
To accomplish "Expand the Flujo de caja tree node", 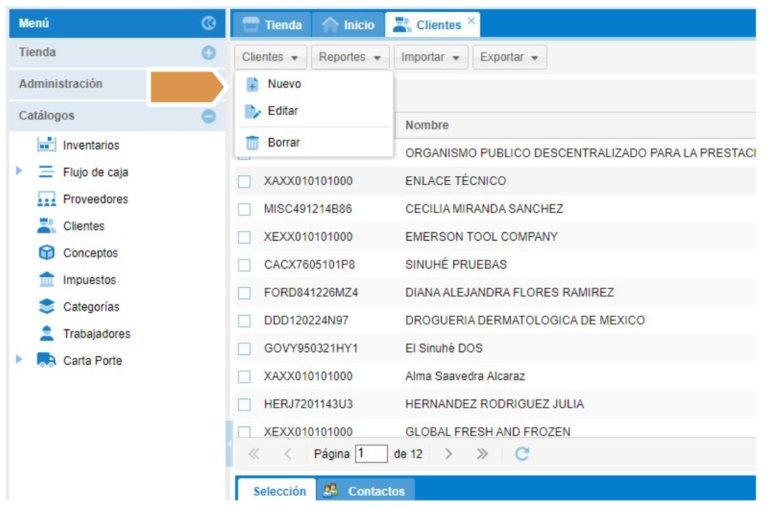I will tap(19, 172).
